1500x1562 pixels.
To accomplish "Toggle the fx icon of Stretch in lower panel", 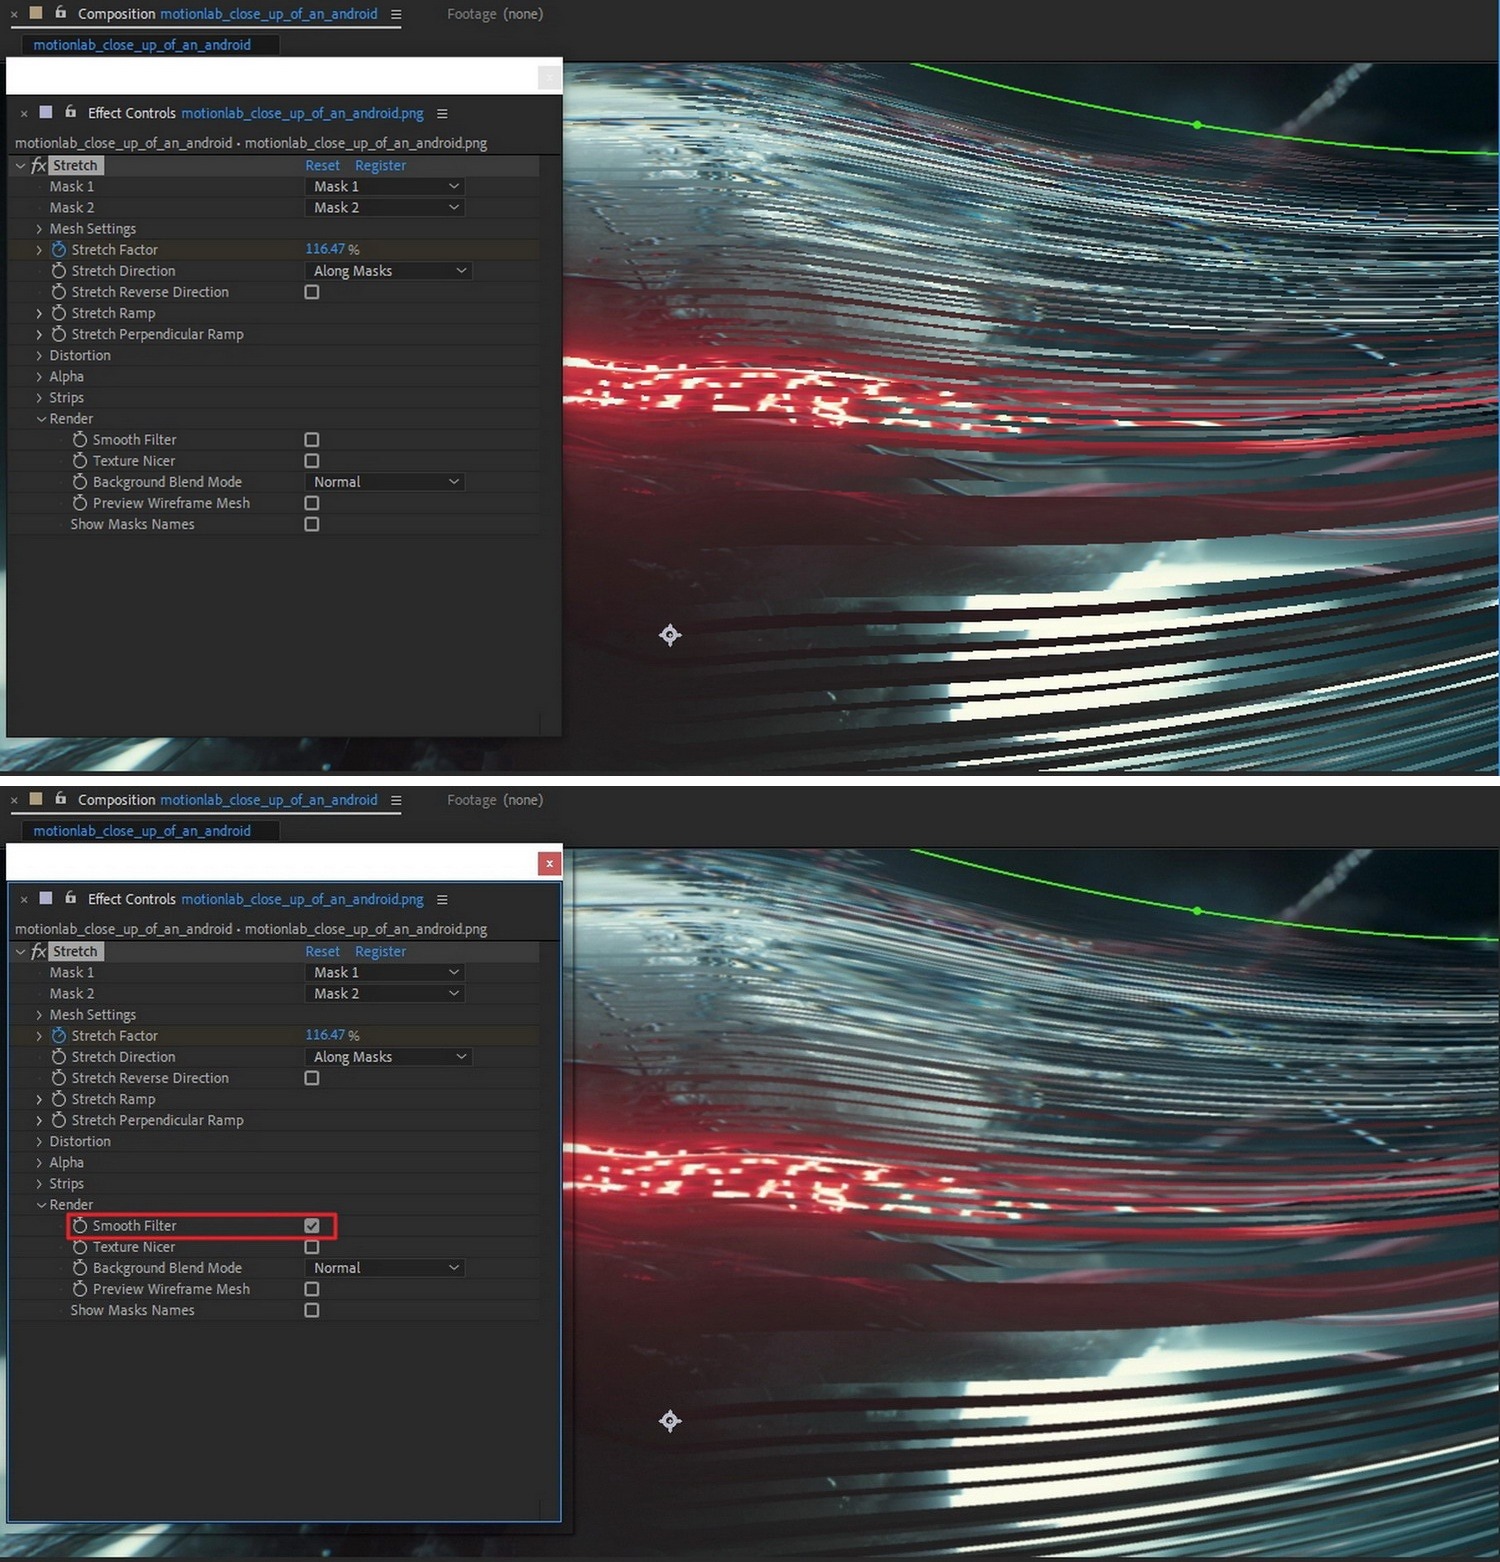I will (x=39, y=951).
